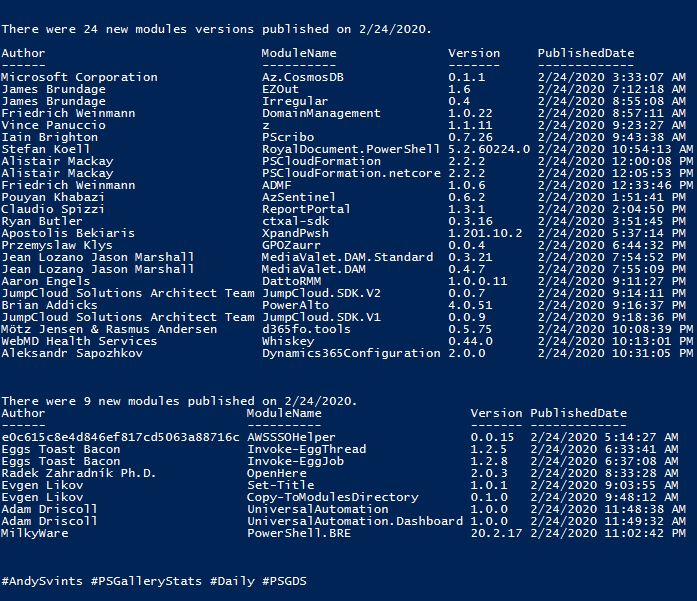Image resolution: width=697 pixels, height=601 pixels.
Task: Select the EZOut module entry
Action: coord(280,89)
